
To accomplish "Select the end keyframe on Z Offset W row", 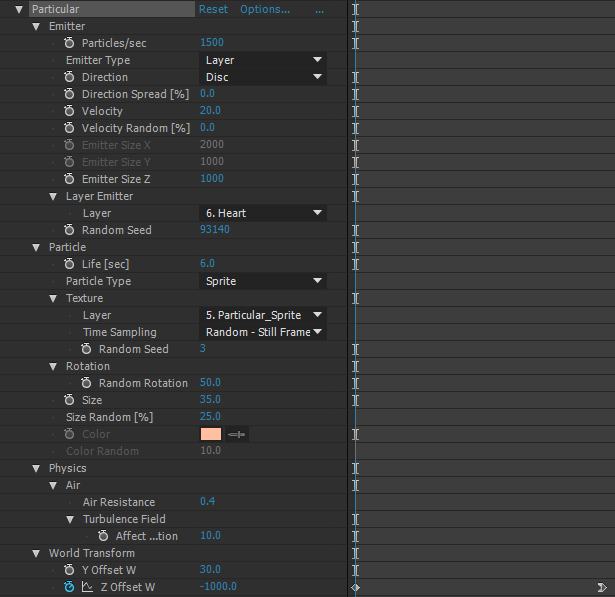I will [602, 587].
